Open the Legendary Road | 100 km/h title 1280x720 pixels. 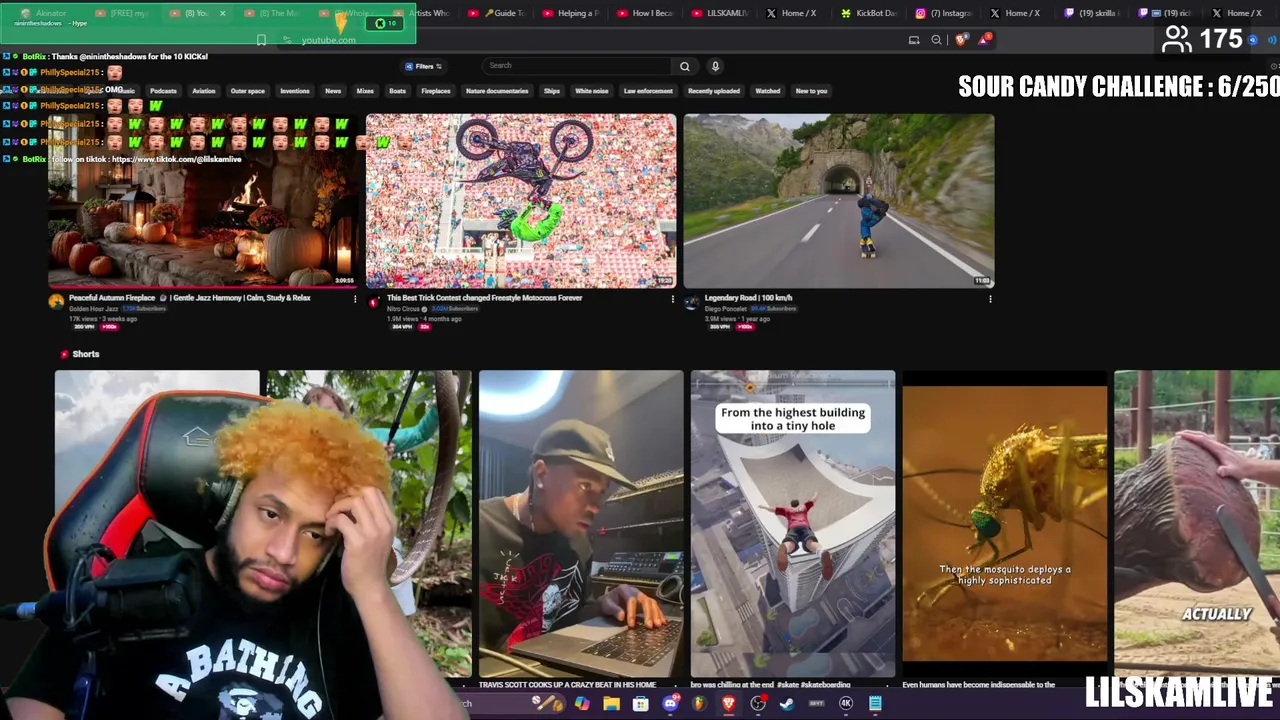(x=748, y=298)
